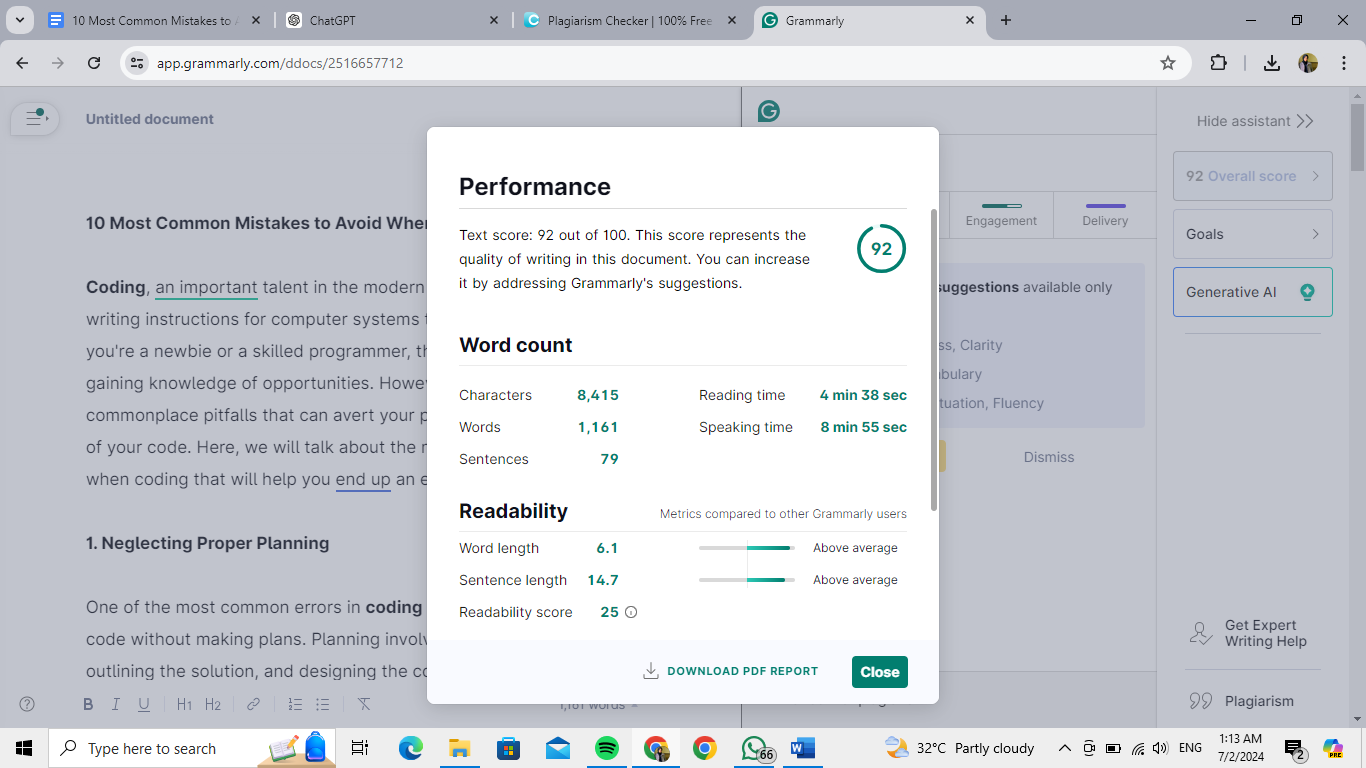Open Microsoft Word from the taskbar
This screenshot has height=768, width=1366.
pyautogui.click(x=803, y=748)
